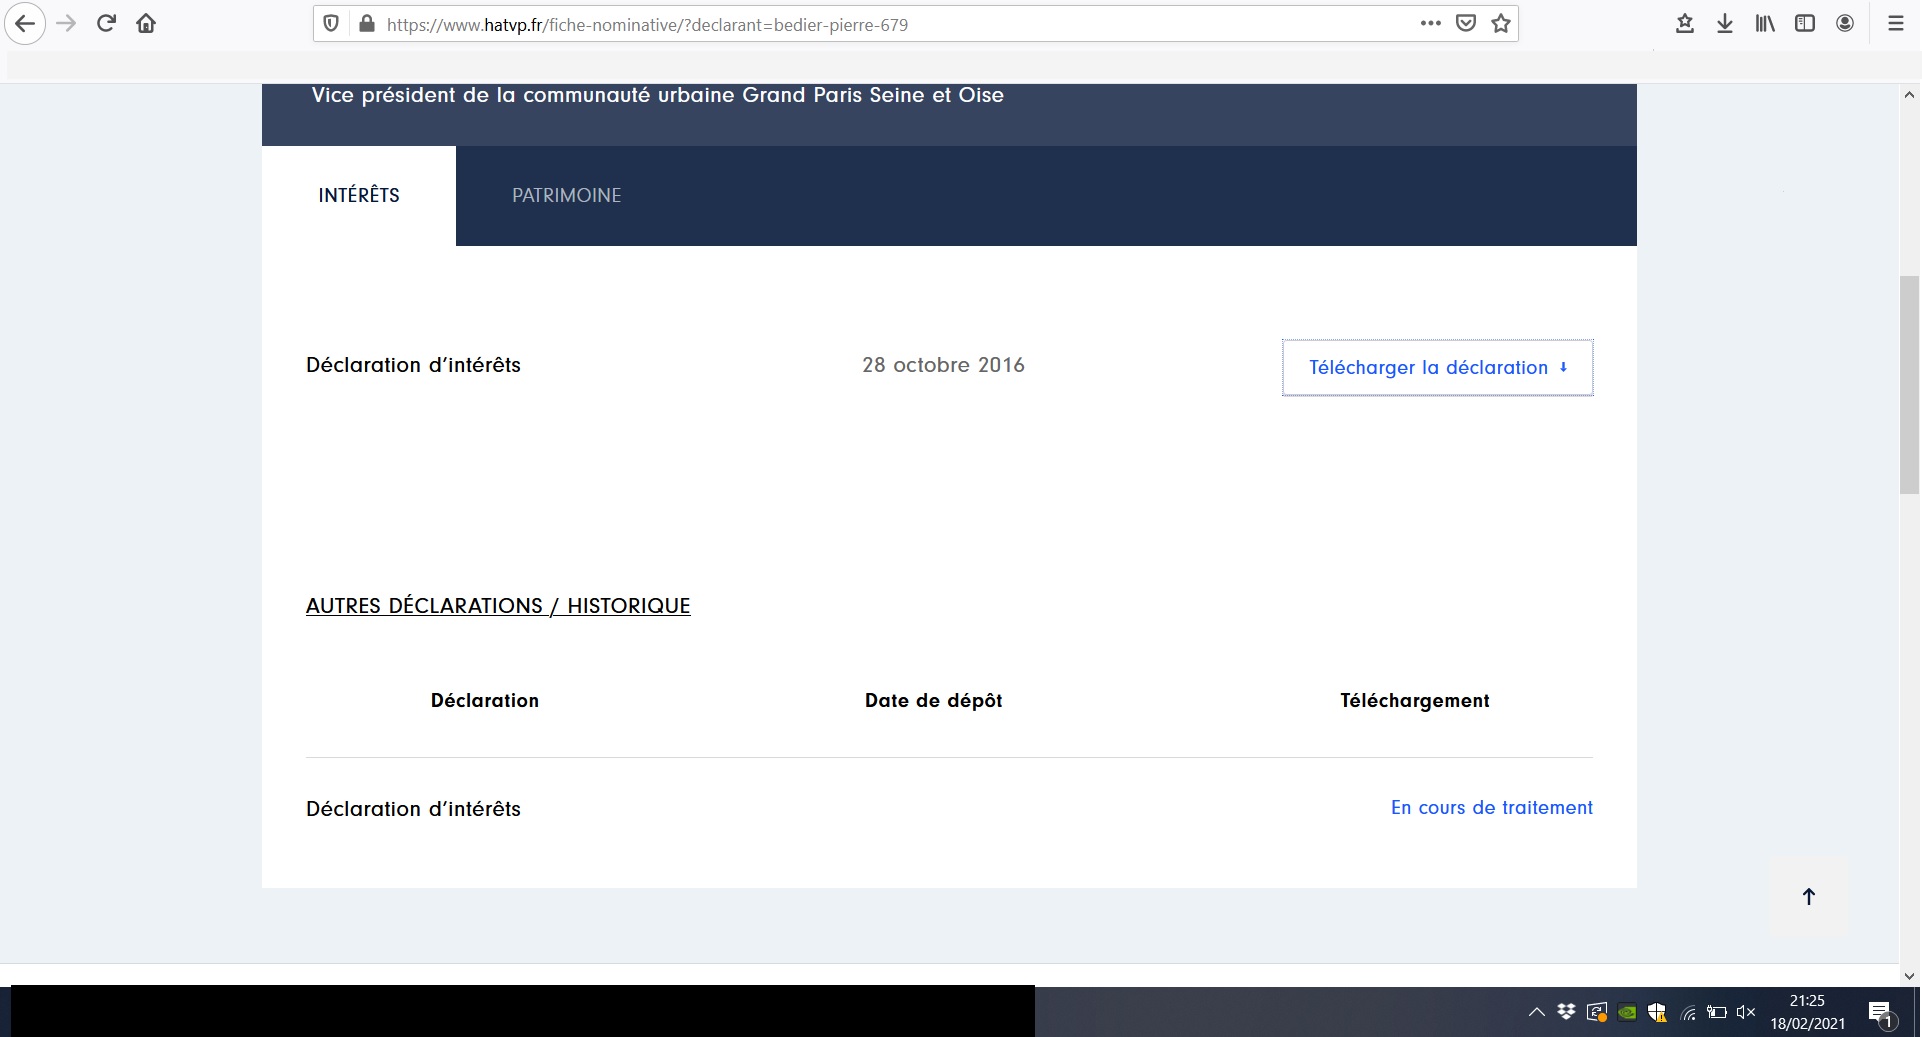Click the back-to-top arrow button

pos(1808,897)
